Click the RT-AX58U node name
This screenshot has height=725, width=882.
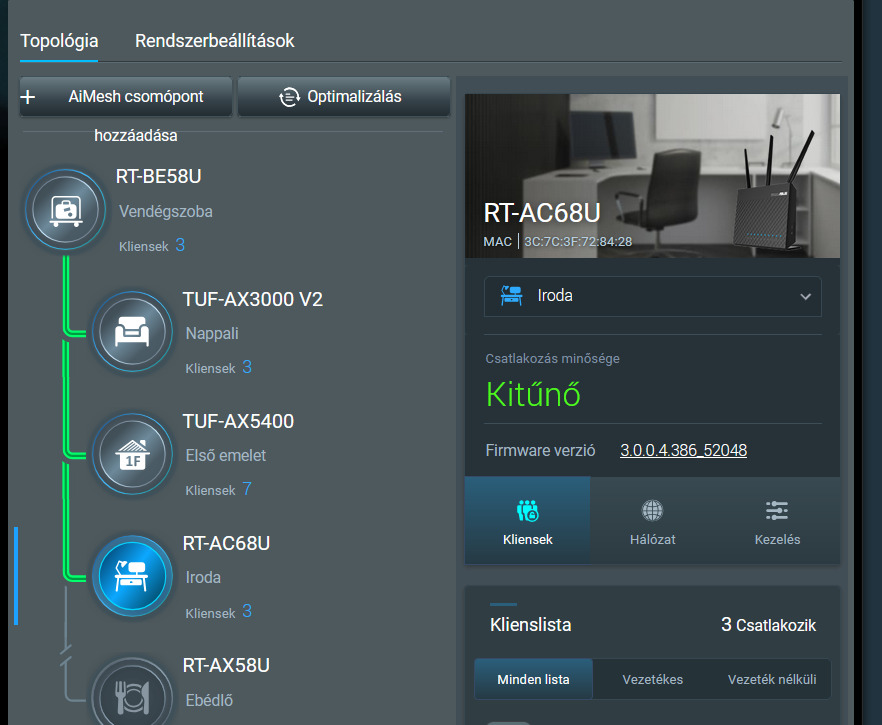click(226, 665)
